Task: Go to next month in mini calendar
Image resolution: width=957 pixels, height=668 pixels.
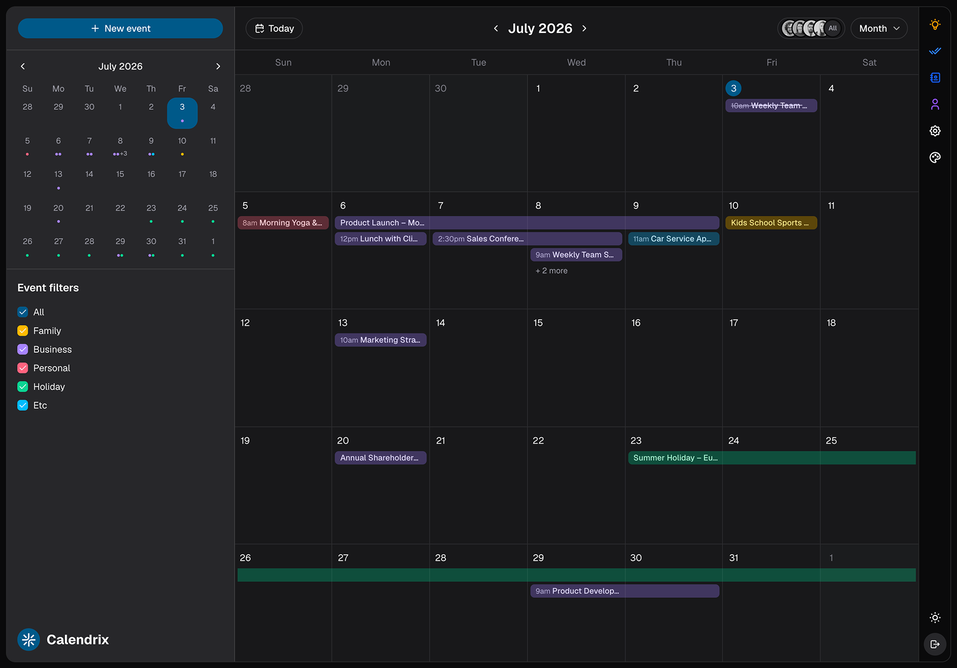Action: [x=218, y=66]
